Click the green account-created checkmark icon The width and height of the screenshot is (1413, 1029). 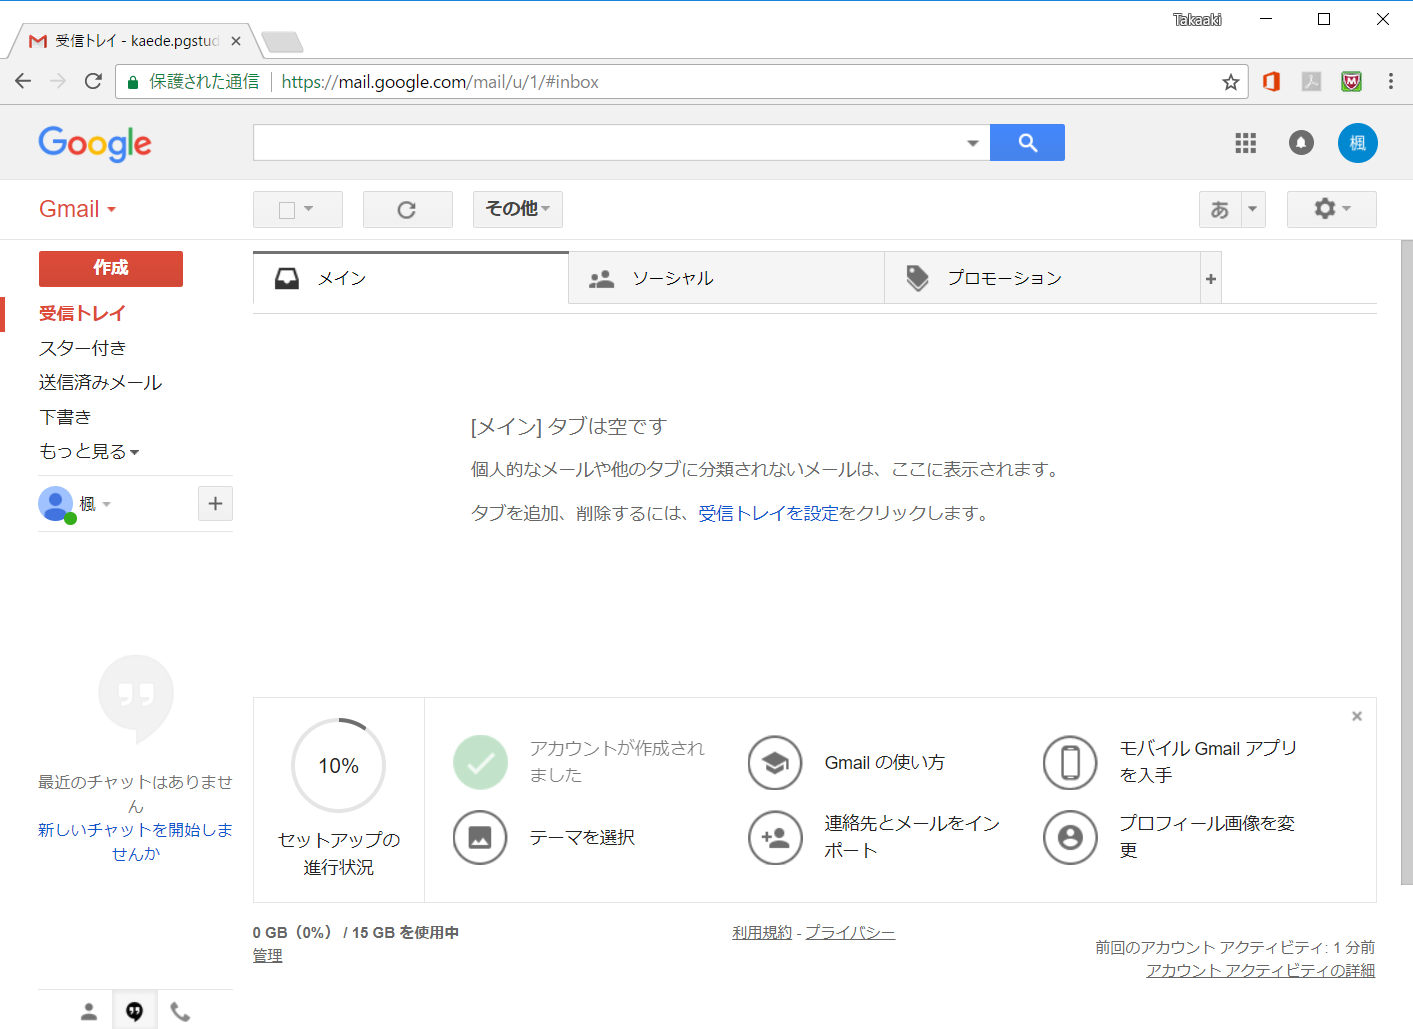click(480, 763)
